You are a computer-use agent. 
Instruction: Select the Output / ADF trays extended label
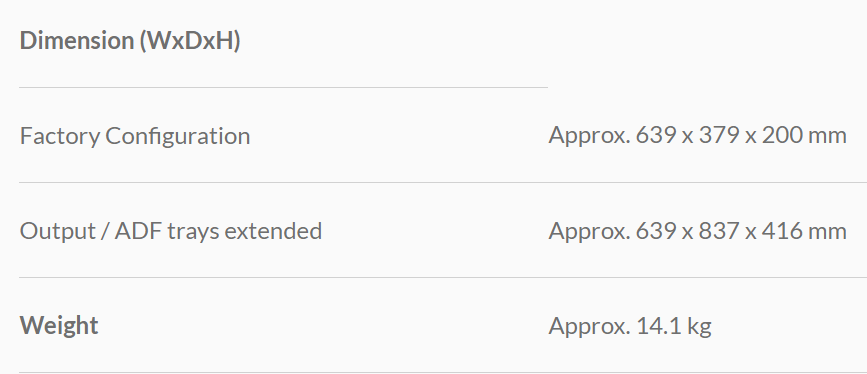171,231
